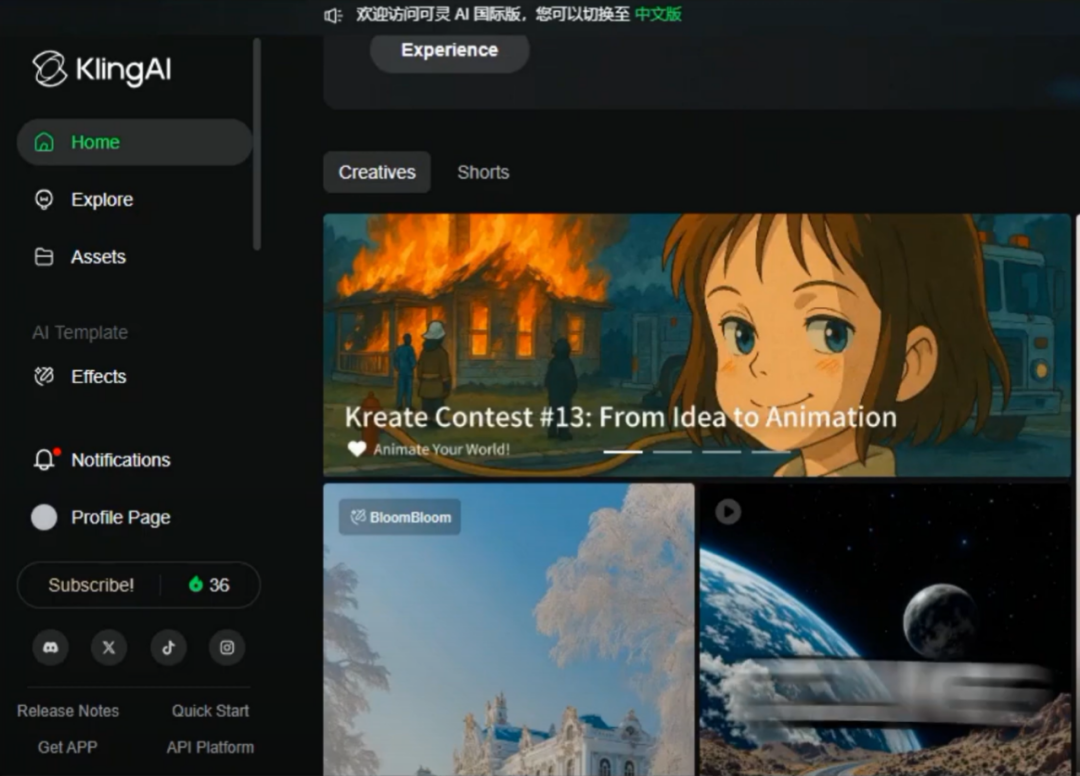Open Effects under AI Template
Screen dimensions: 1080x776
(98, 377)
